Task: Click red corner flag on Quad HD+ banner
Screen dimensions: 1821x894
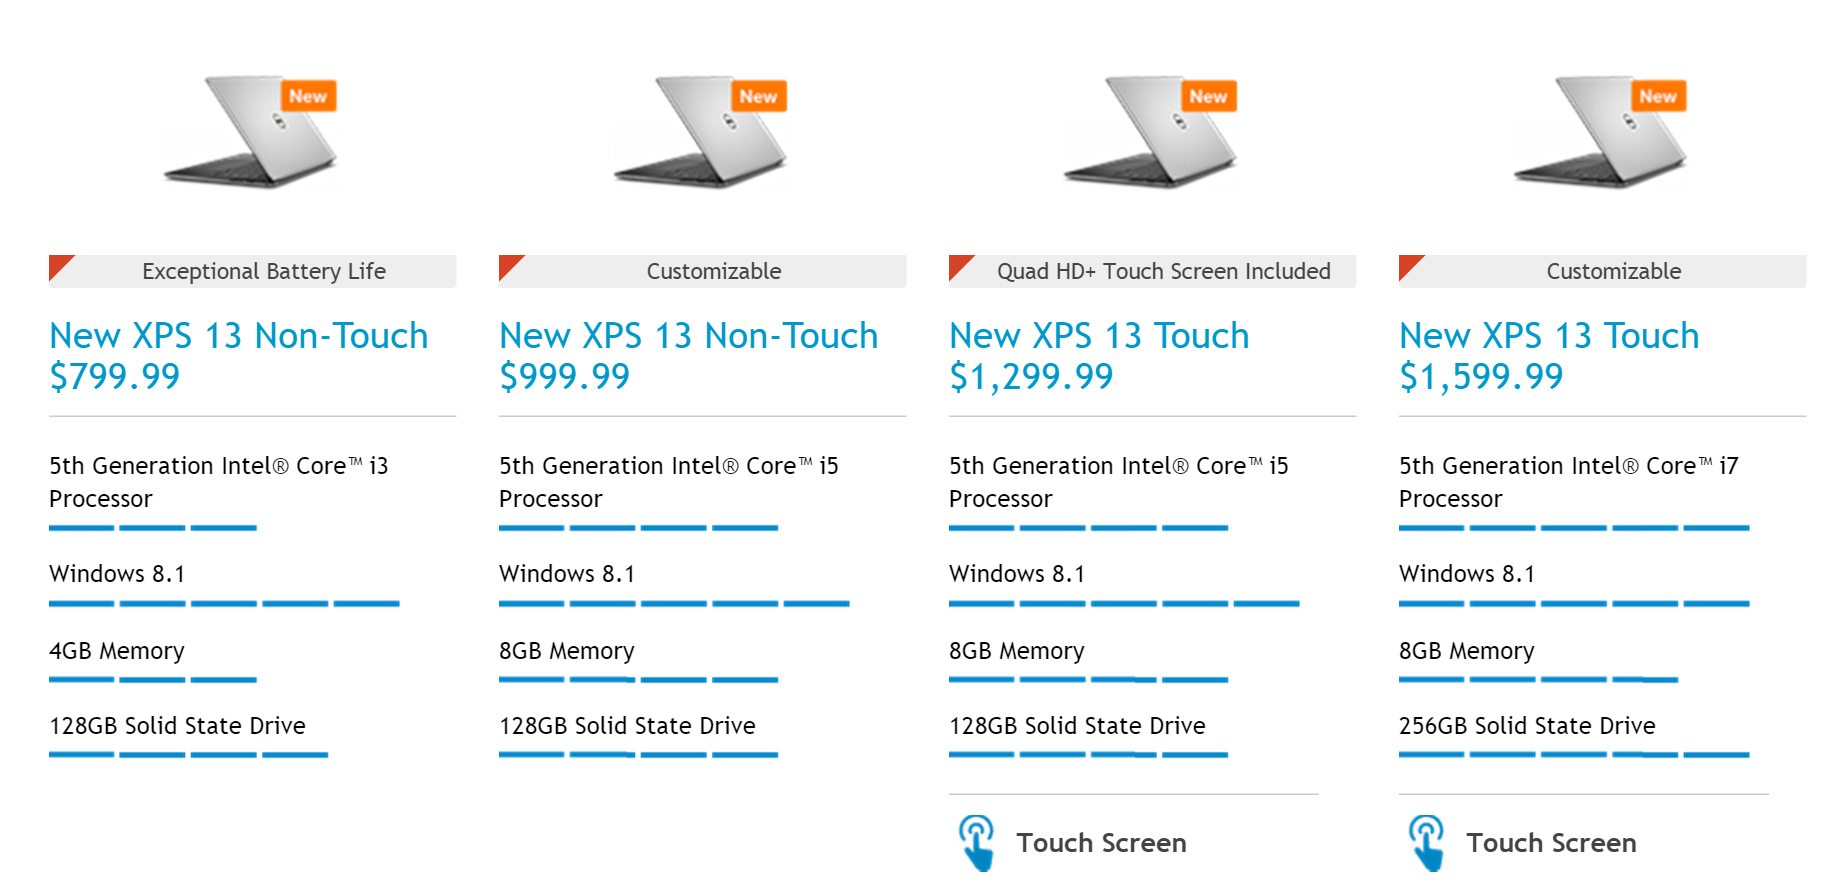Action: click(959, 265)
